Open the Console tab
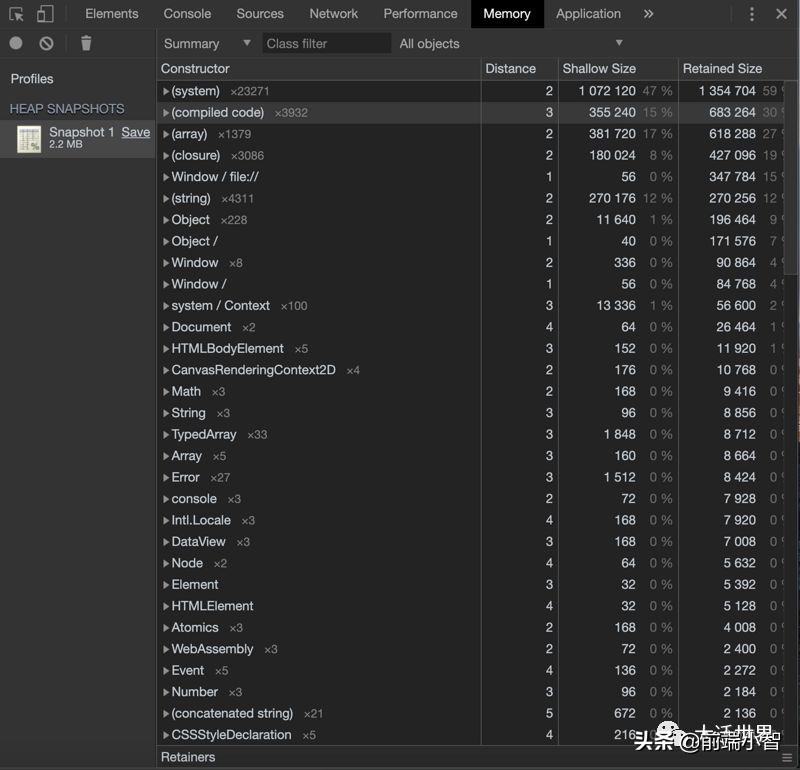Image resolution: width=800 pixels, height=770 pixels. pyautogui.click(x=187, y=14)
